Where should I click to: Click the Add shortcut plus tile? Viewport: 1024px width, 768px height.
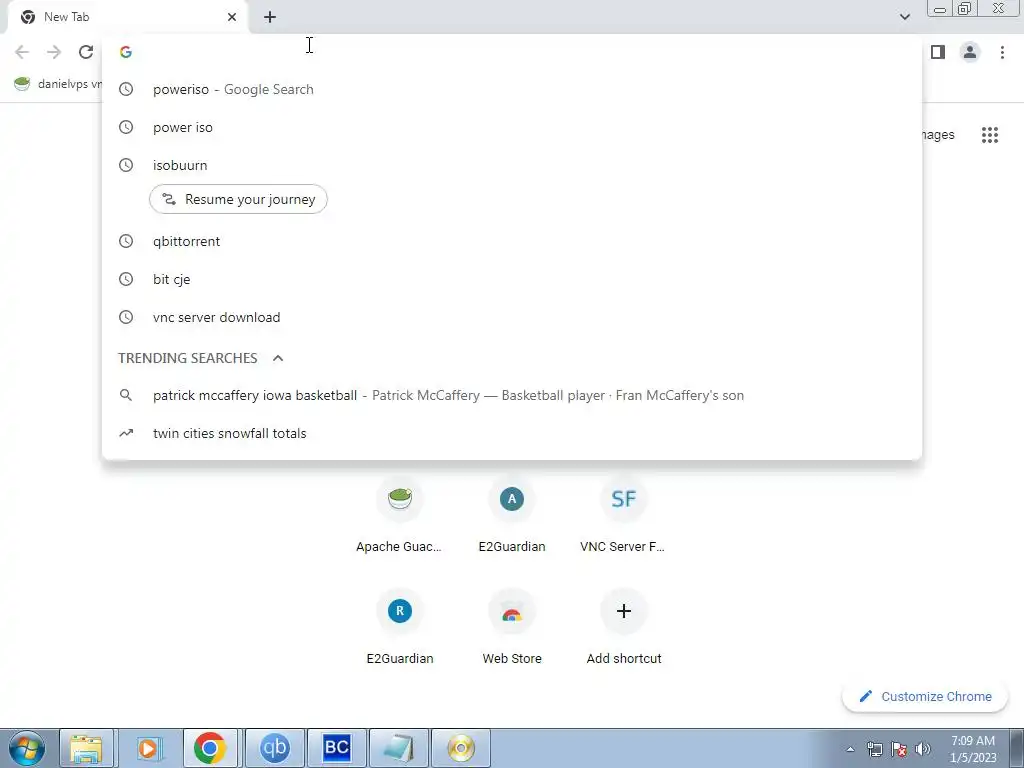click(624, 628)
